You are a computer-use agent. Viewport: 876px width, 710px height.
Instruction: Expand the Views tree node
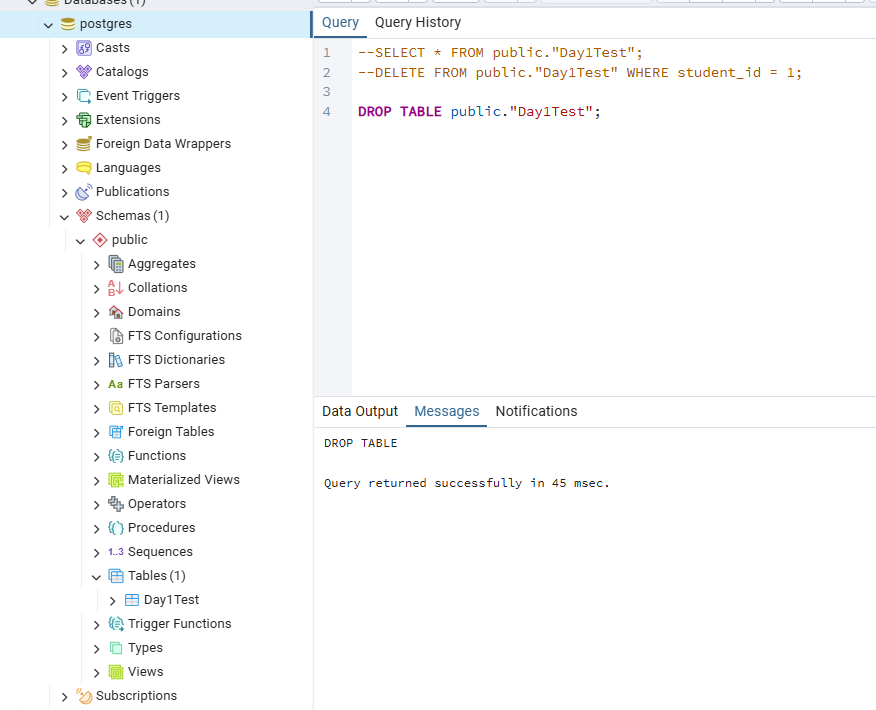97,674
